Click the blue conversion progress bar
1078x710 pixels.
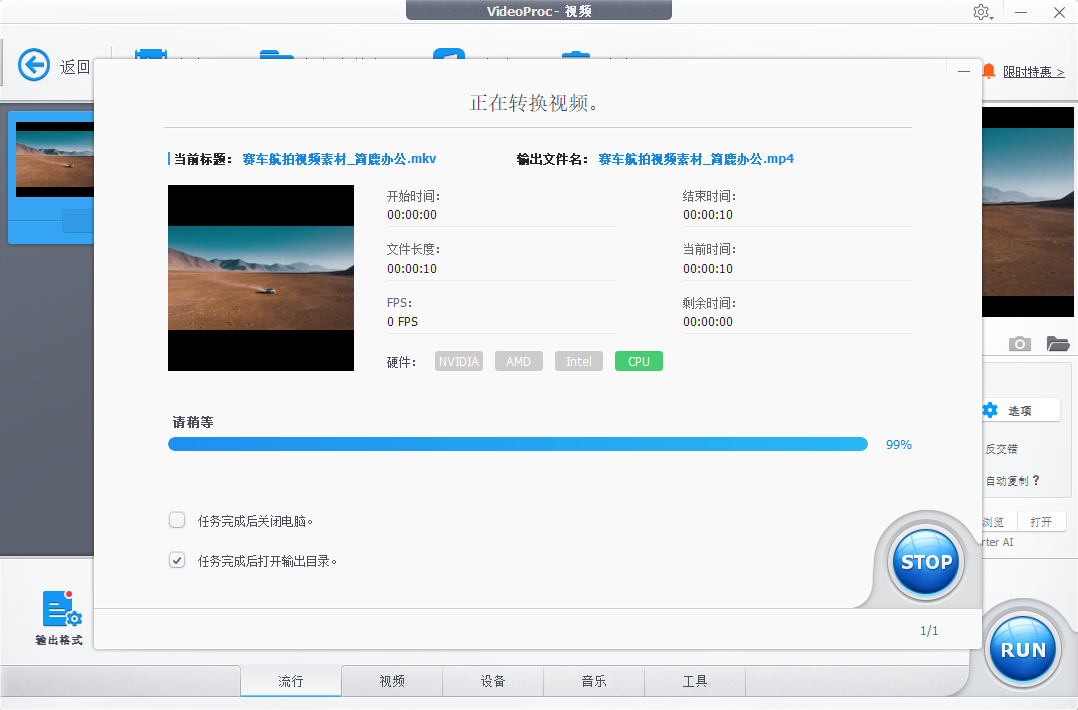pos(517,444)
